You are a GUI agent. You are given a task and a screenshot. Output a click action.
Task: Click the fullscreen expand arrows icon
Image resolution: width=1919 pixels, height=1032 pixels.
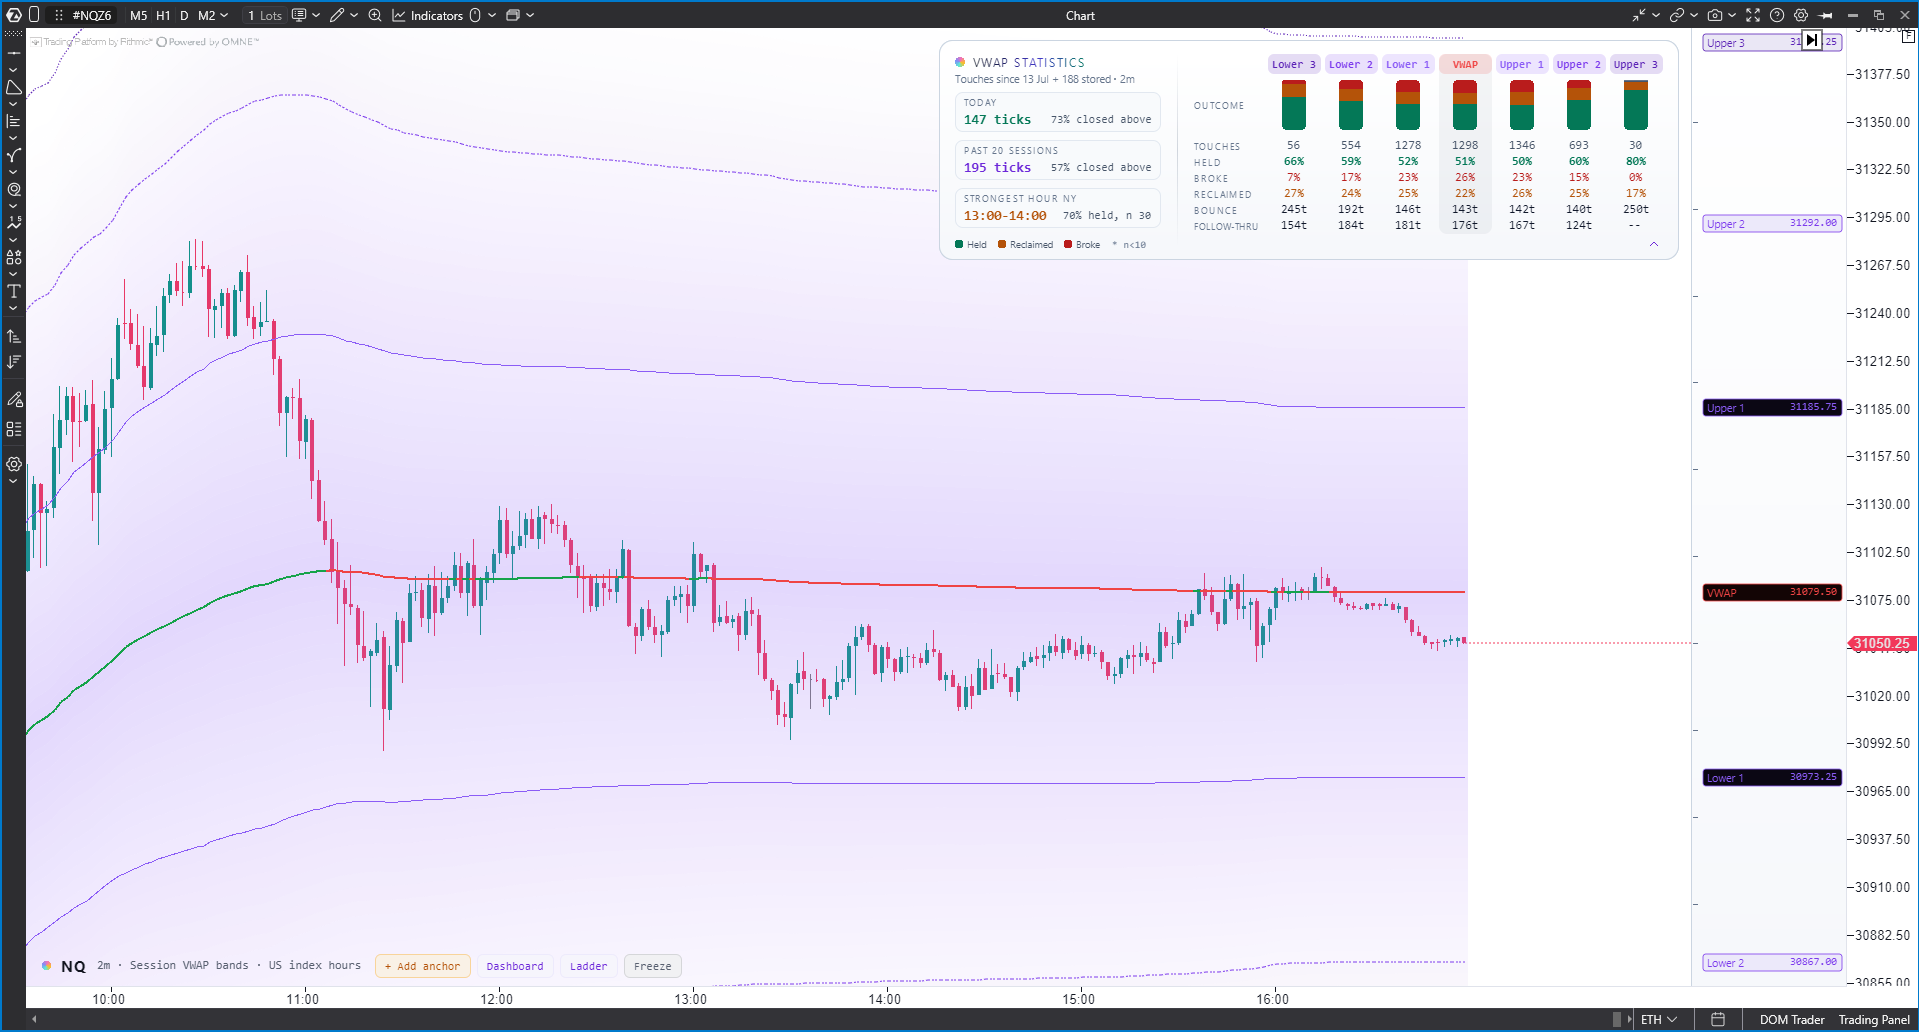[1753, 15]
